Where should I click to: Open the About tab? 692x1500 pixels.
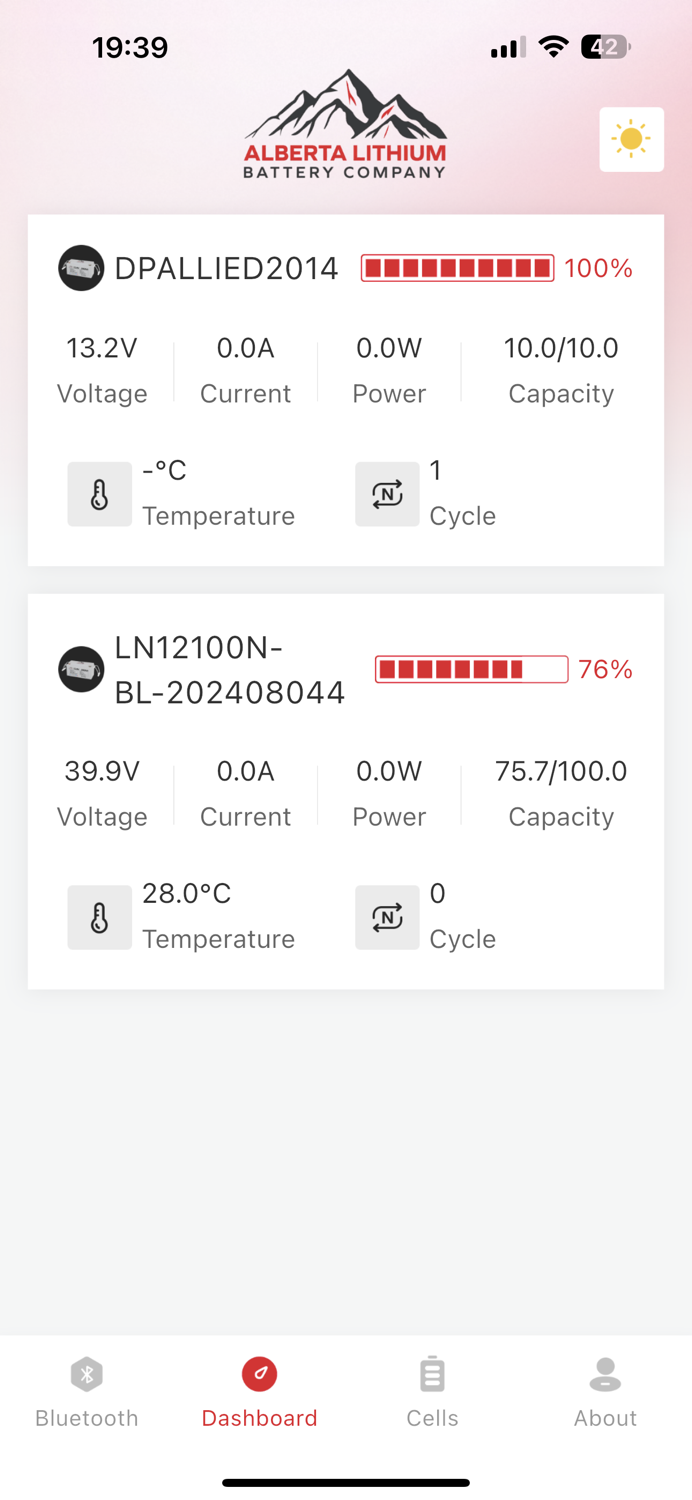(605, 1392)
